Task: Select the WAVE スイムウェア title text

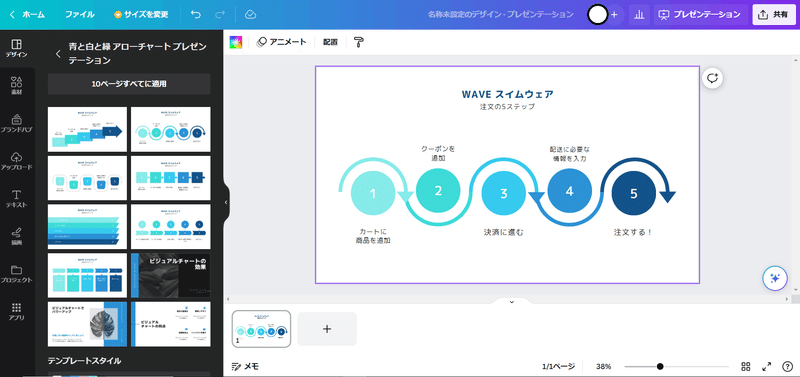Action: pyautogui.click(x=507, y=94)
